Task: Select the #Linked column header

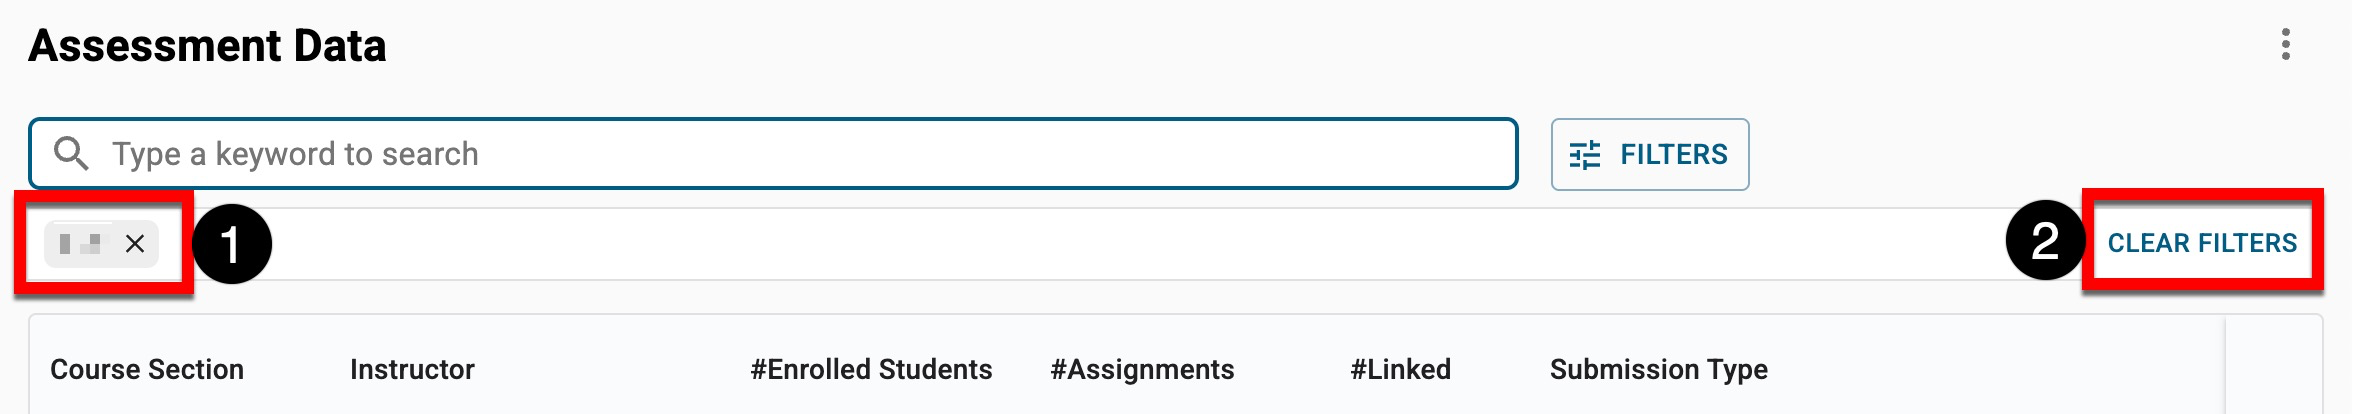Action: click(x=1400, y=369)
